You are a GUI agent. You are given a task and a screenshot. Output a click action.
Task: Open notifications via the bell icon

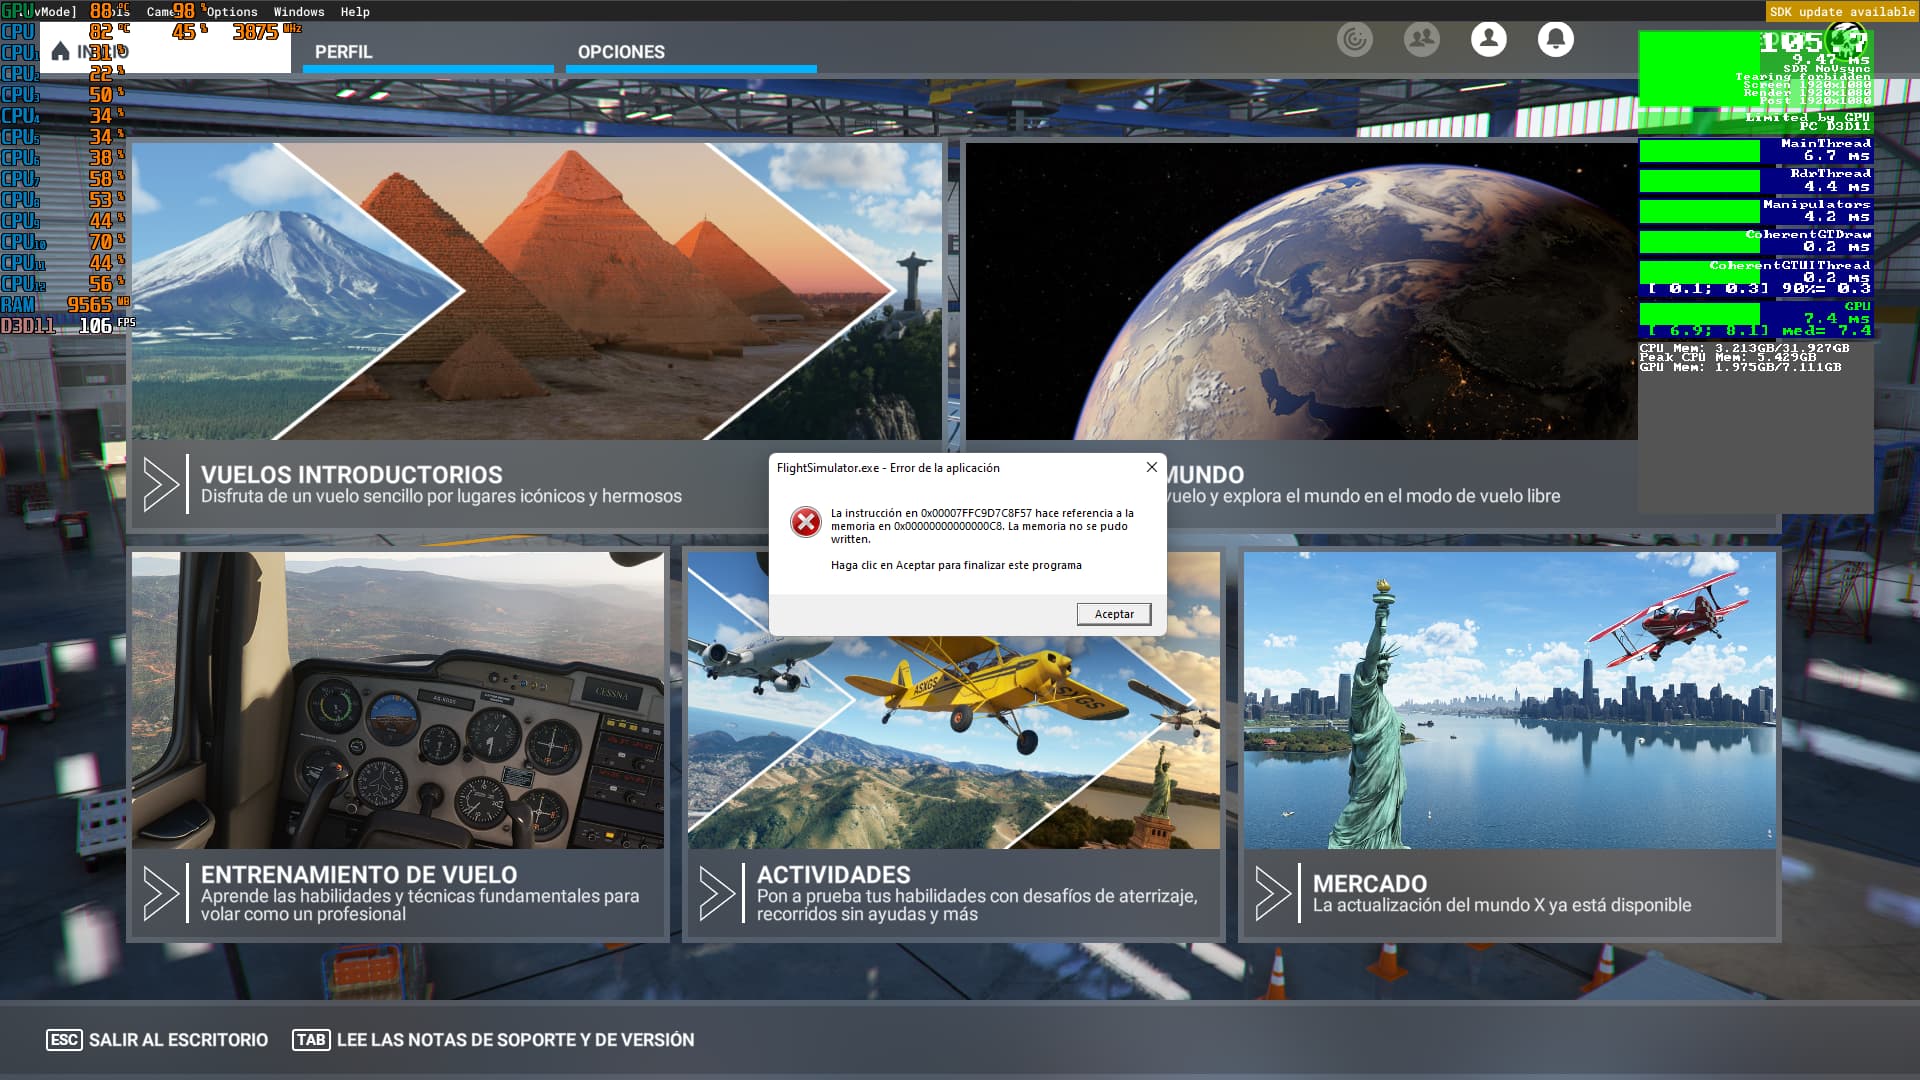point(1556,40)
